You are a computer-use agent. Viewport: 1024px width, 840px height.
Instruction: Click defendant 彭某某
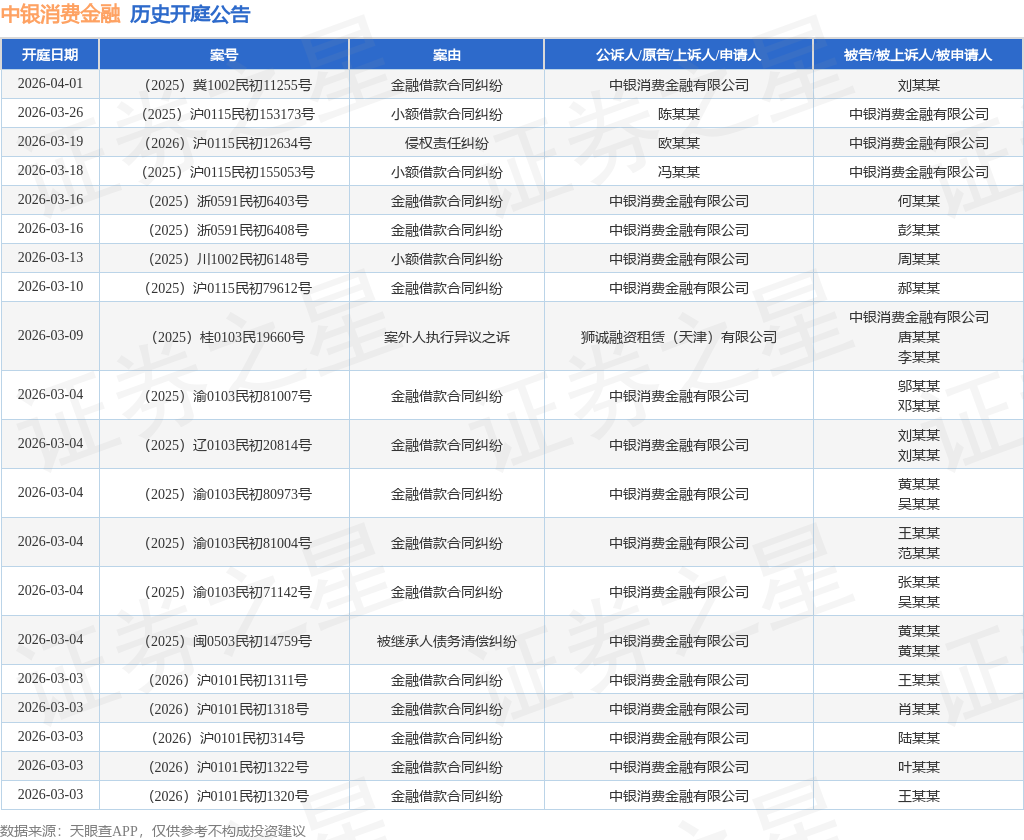point(918,230)
